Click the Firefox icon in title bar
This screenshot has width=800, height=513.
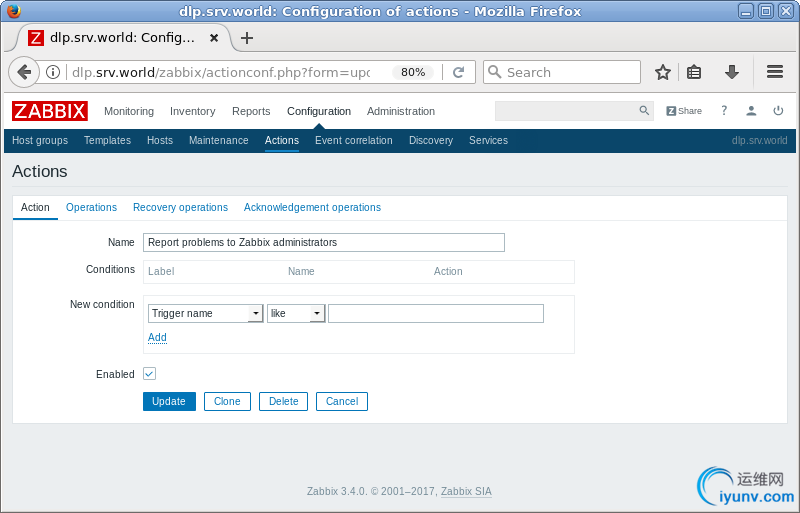pyautogui.click(x=13, y=11)
